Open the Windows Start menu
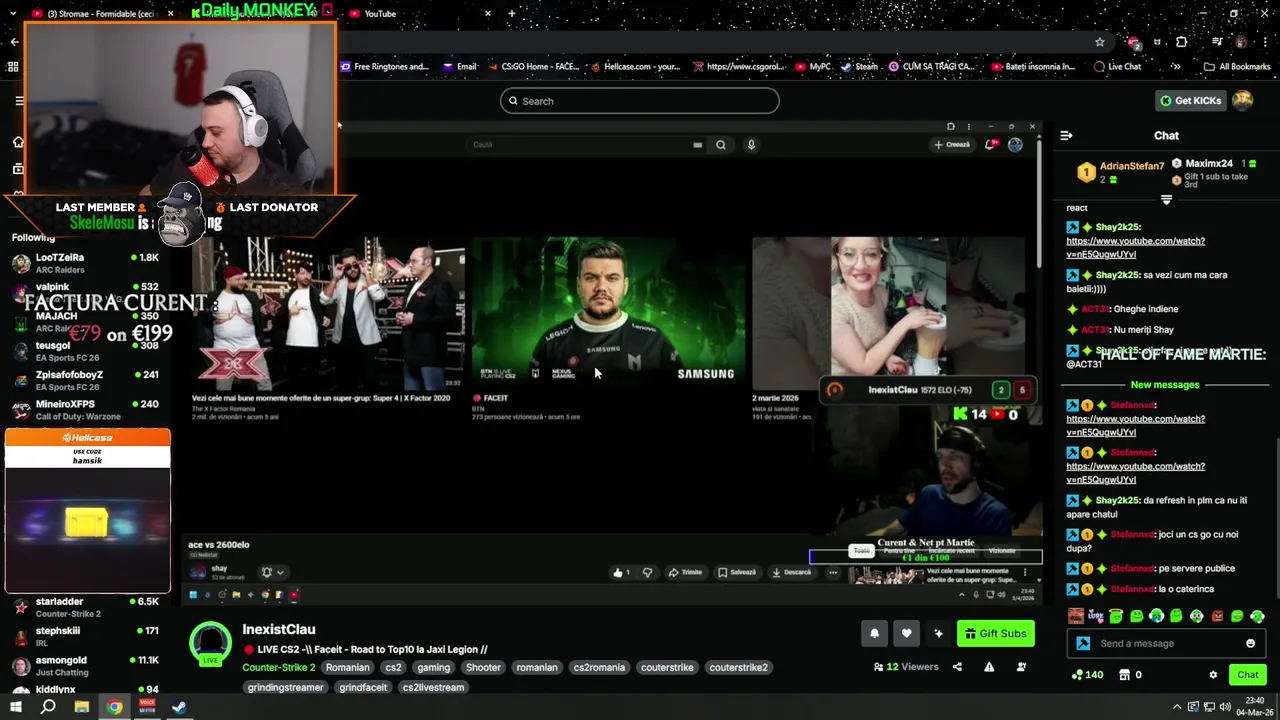 (x=16, y=707)
